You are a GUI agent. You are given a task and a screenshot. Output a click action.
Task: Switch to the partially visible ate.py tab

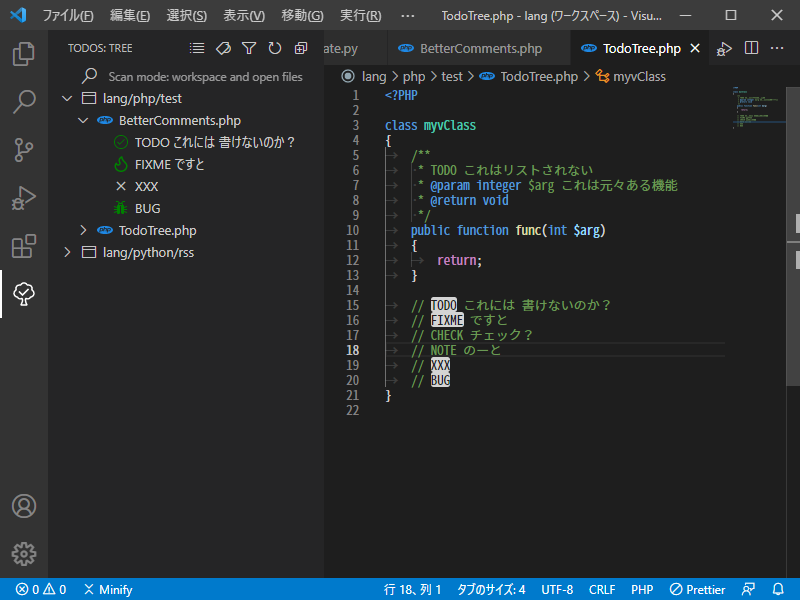356,48
